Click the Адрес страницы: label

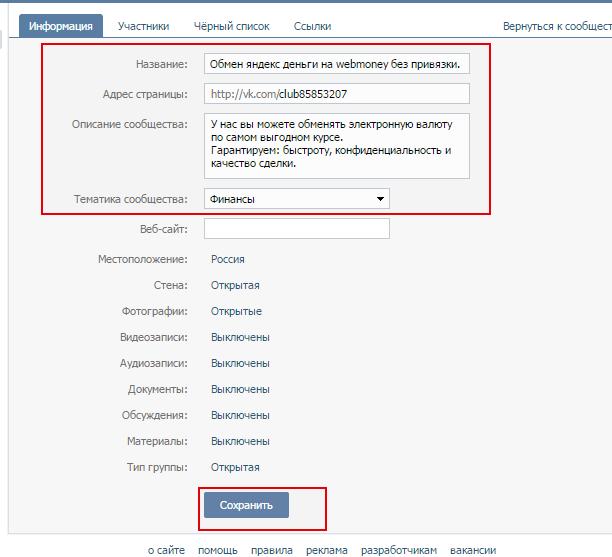[x=145, y=94]
